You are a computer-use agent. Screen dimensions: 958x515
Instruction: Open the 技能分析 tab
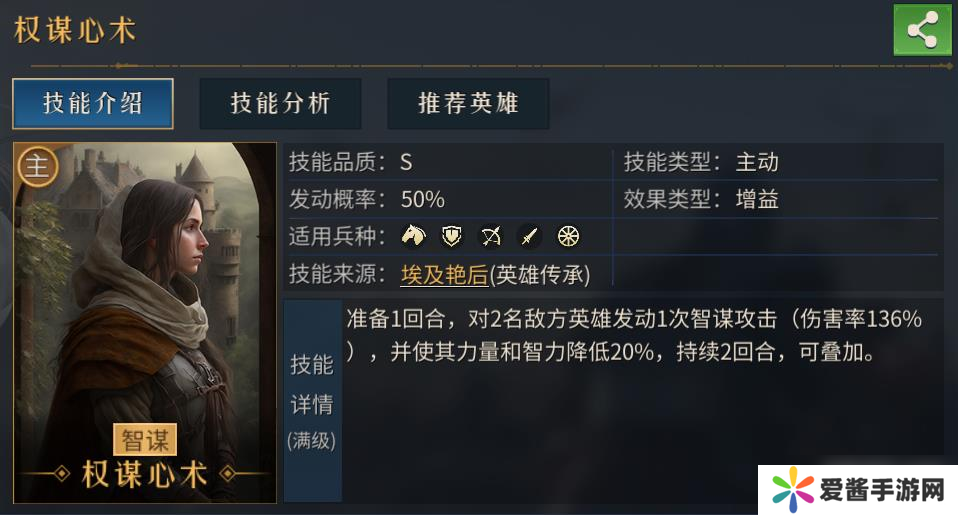(x=280, y=103)
